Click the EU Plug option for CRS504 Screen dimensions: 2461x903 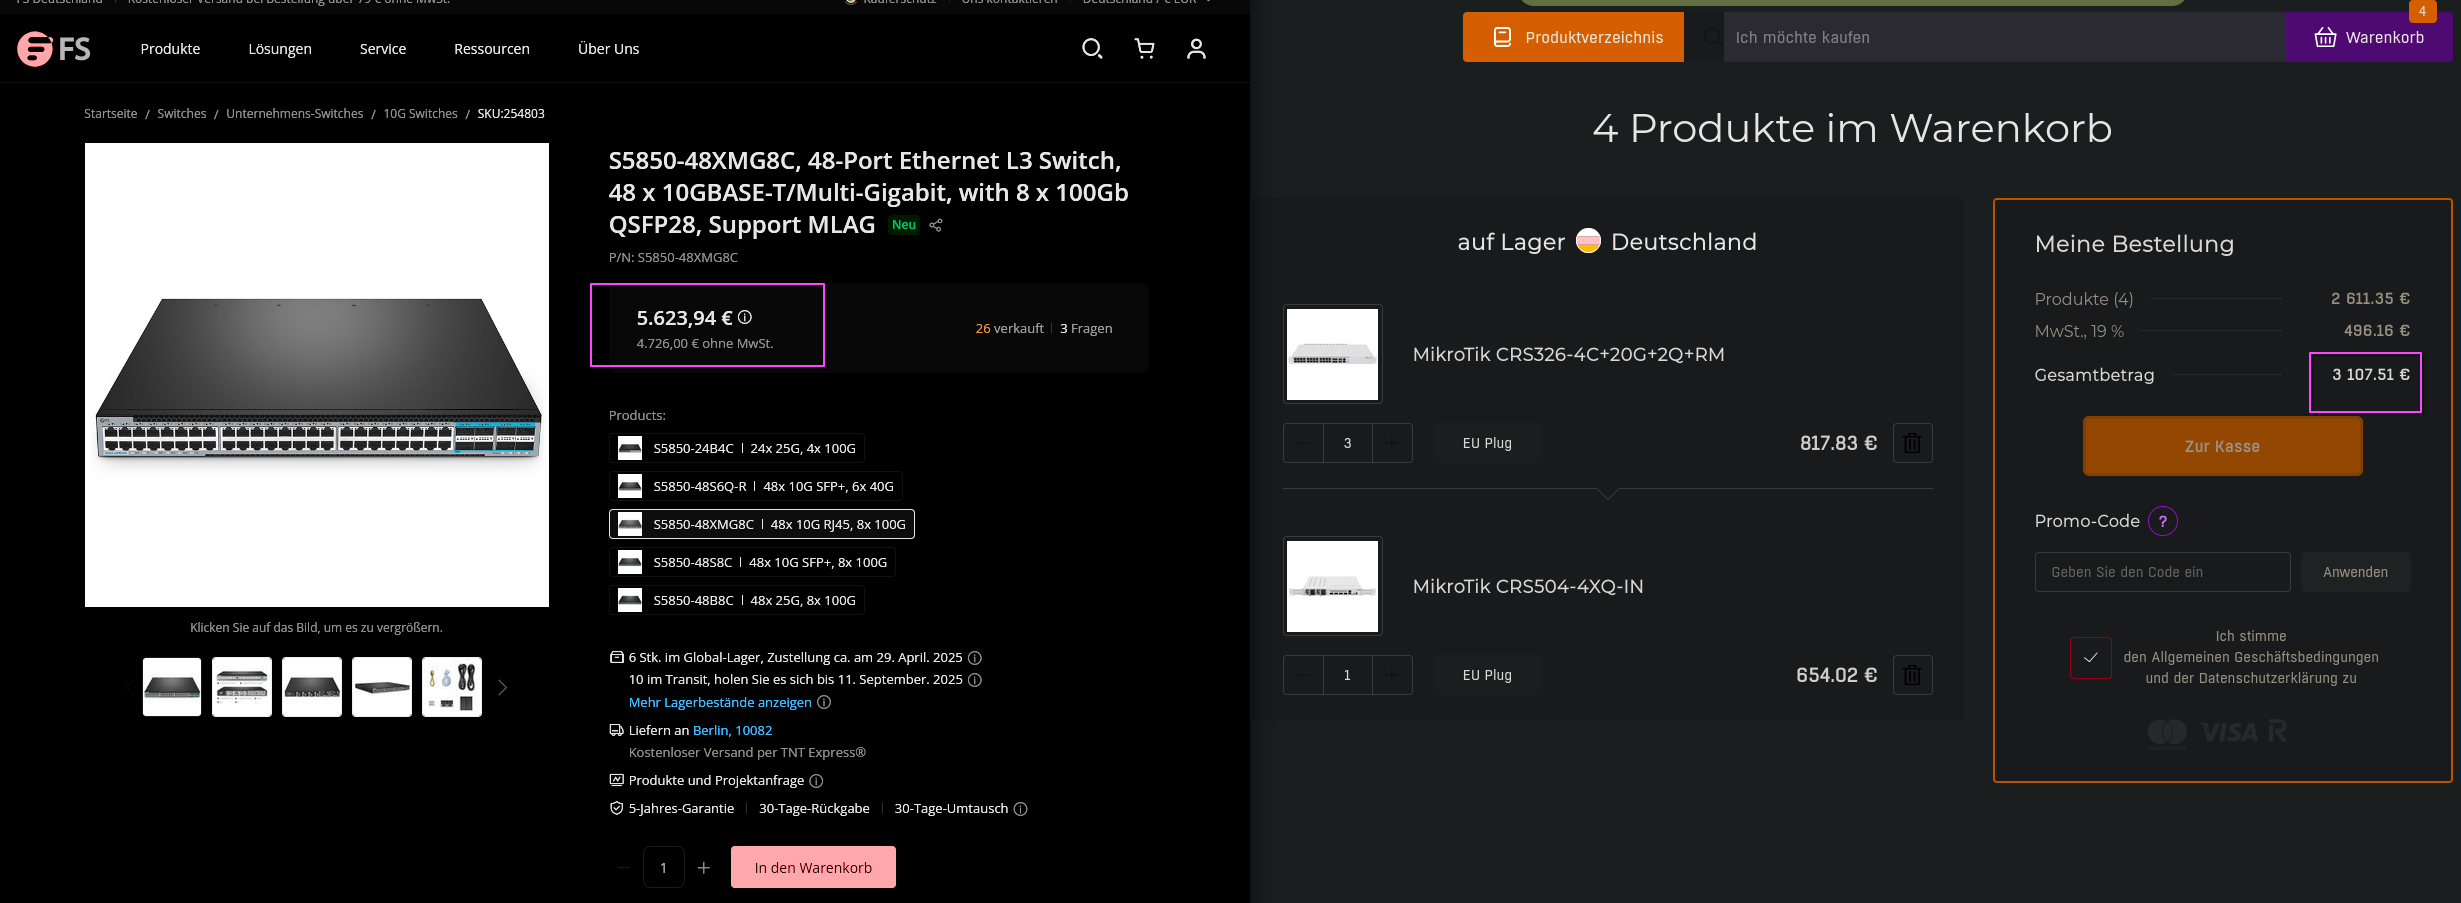click(1487, 675)
